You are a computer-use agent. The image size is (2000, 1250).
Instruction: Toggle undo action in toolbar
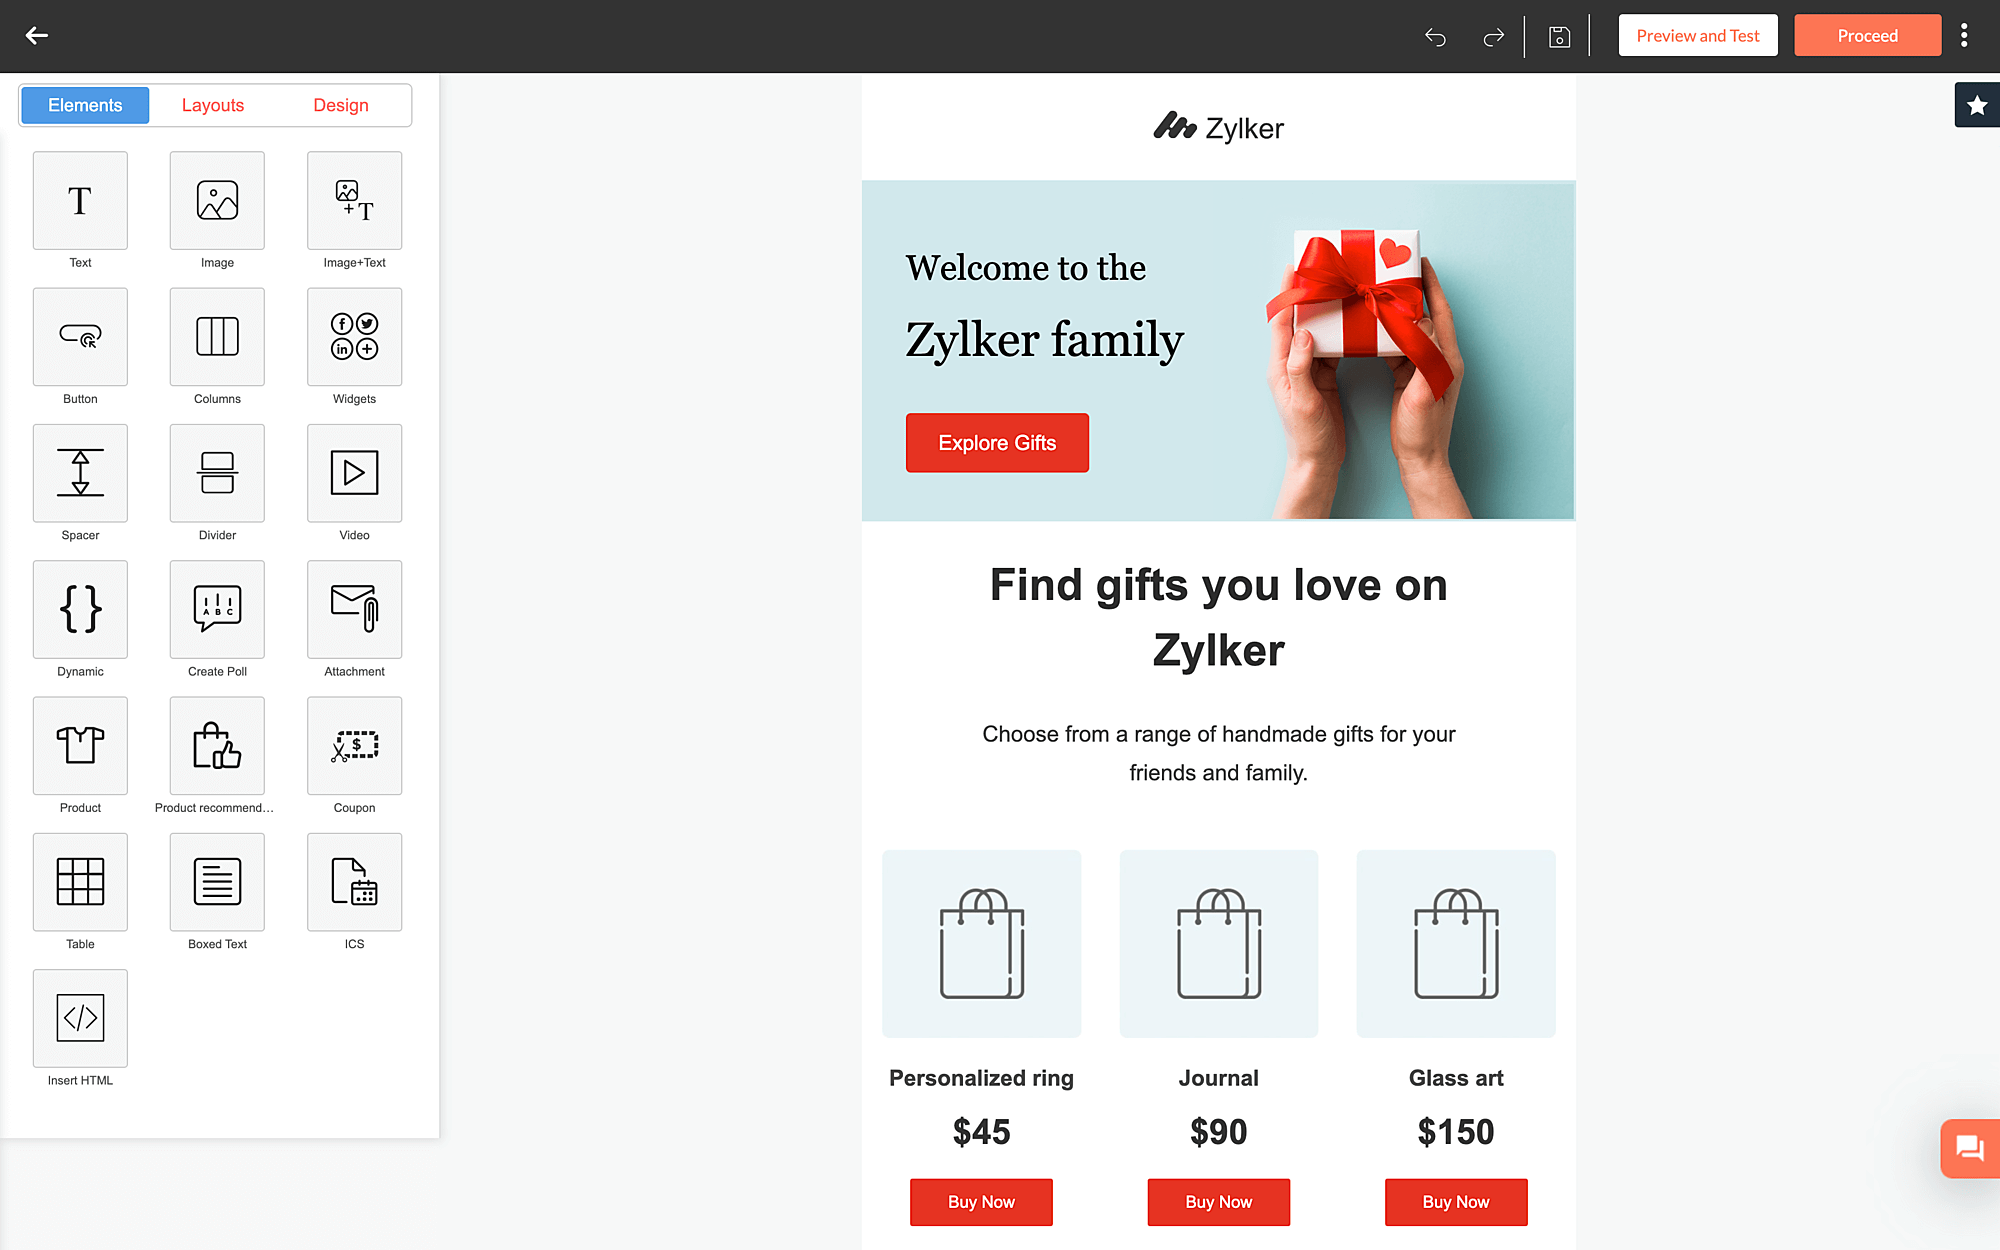point(1437,36)
